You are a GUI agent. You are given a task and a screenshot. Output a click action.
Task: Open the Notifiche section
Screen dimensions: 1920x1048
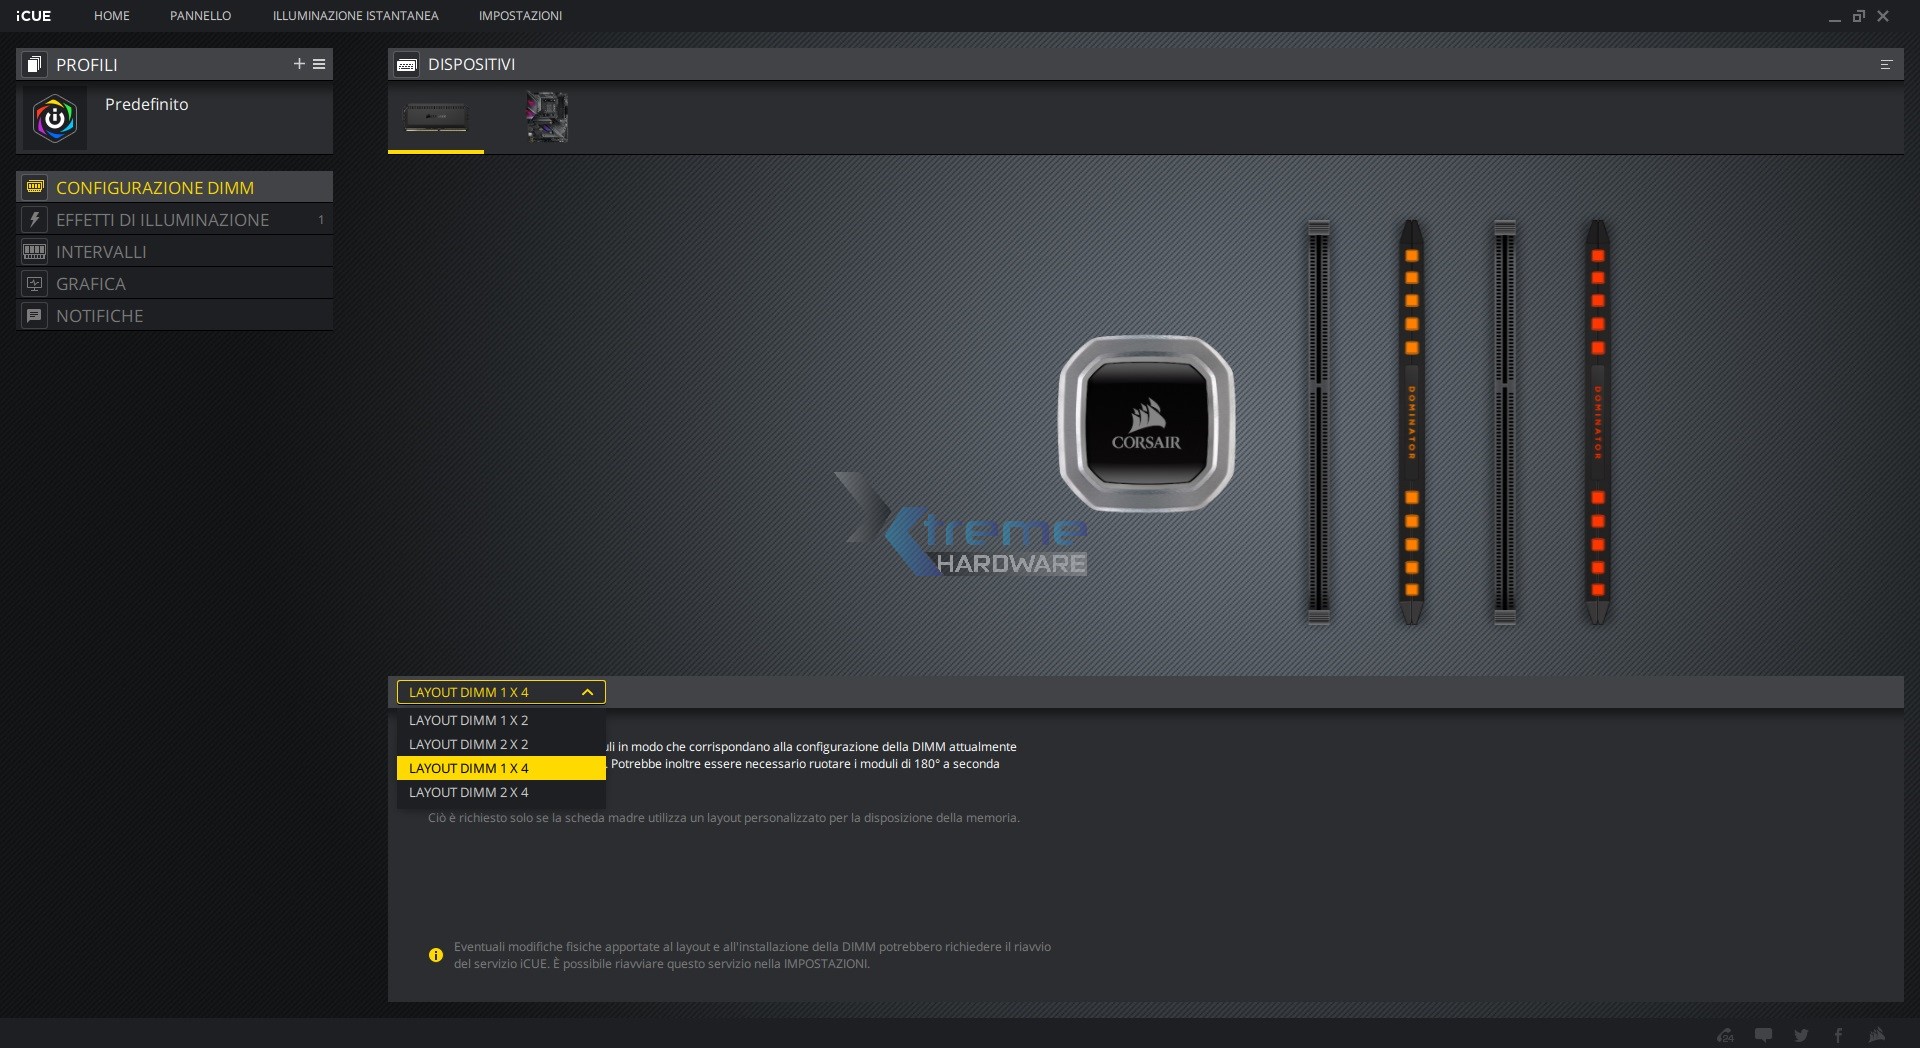(99, 316)
